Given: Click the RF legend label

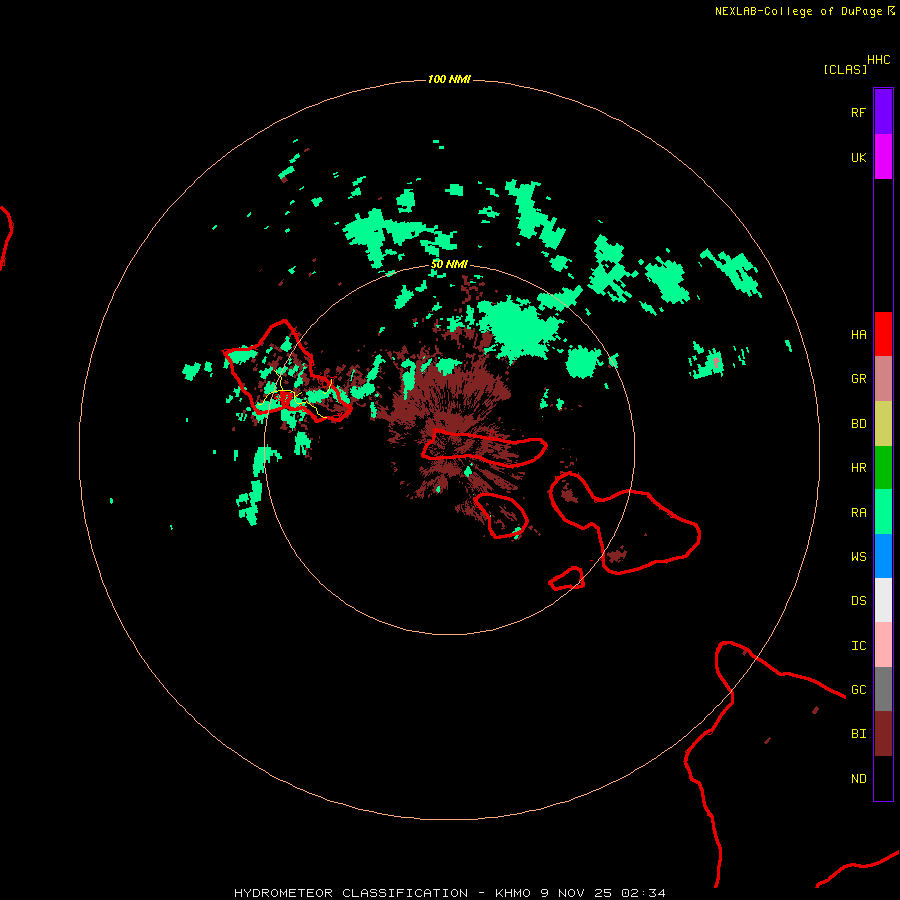Looking at the screenshot, I should [x=858, y=112].
